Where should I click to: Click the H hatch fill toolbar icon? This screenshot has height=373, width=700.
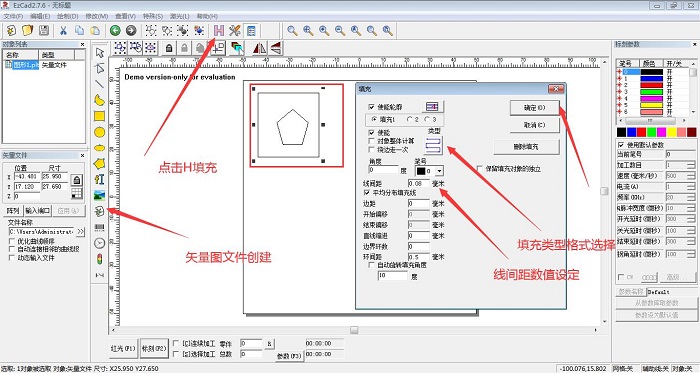click(x=219, y=30)
